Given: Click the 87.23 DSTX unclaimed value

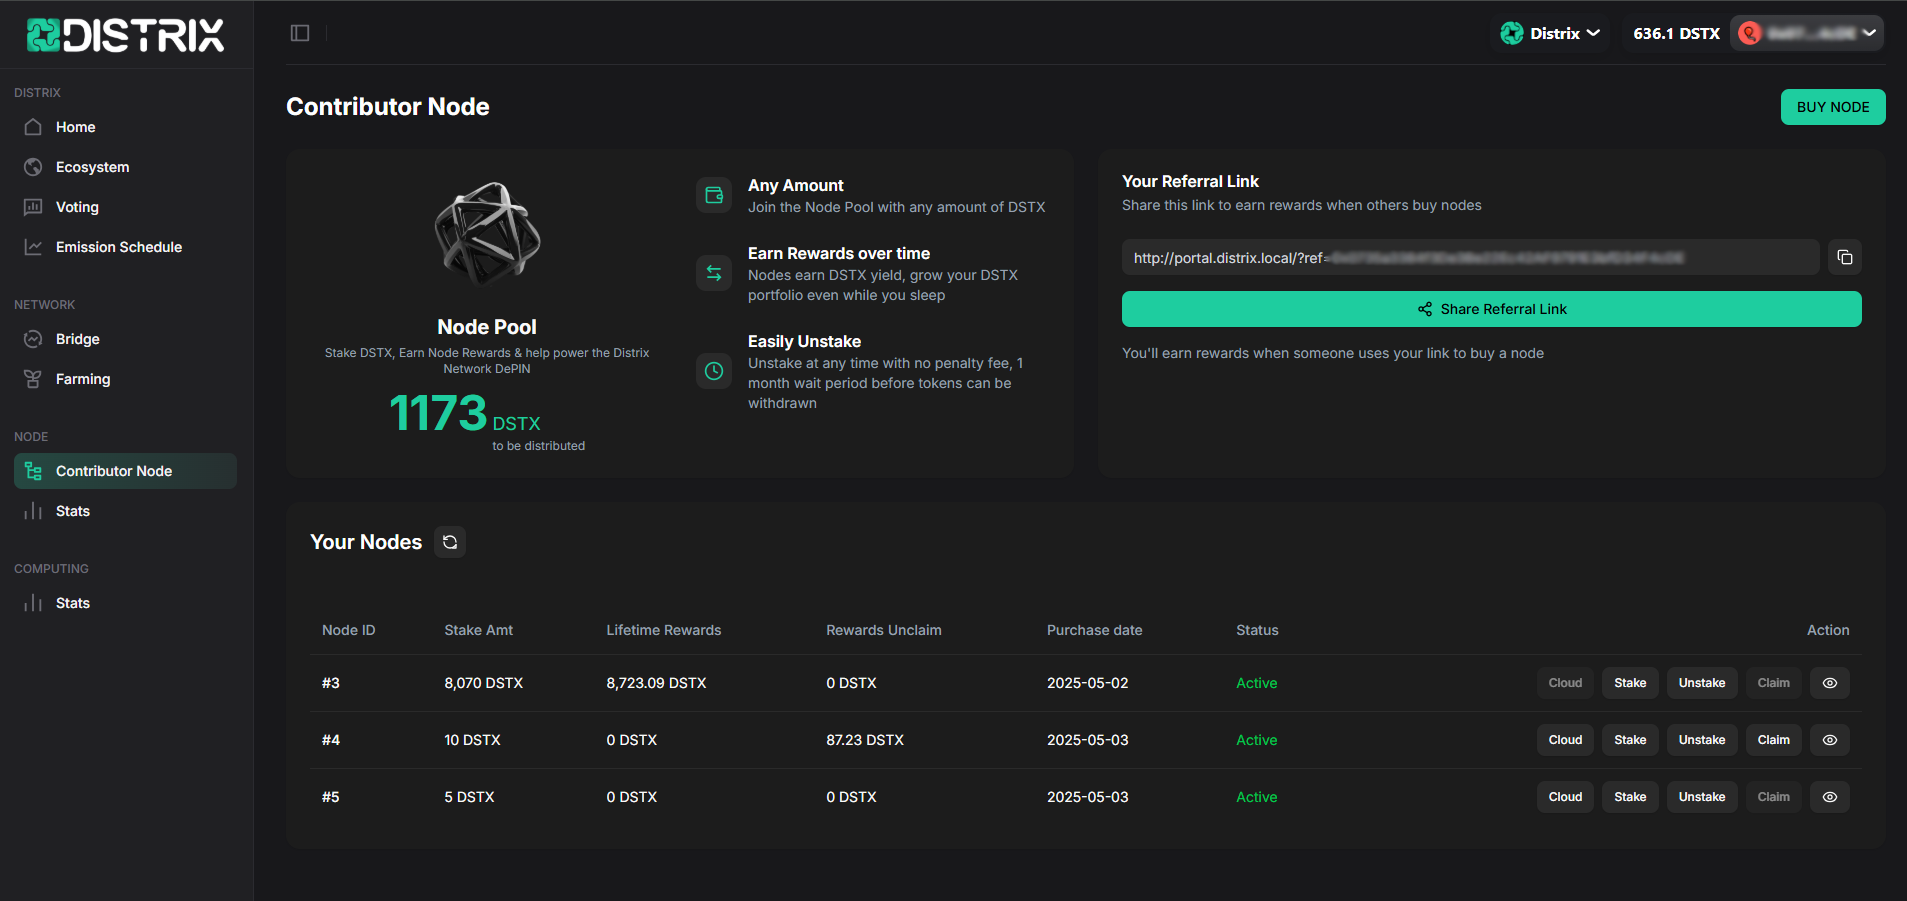Looking at the screenshot, I should (x=865, y=740).
